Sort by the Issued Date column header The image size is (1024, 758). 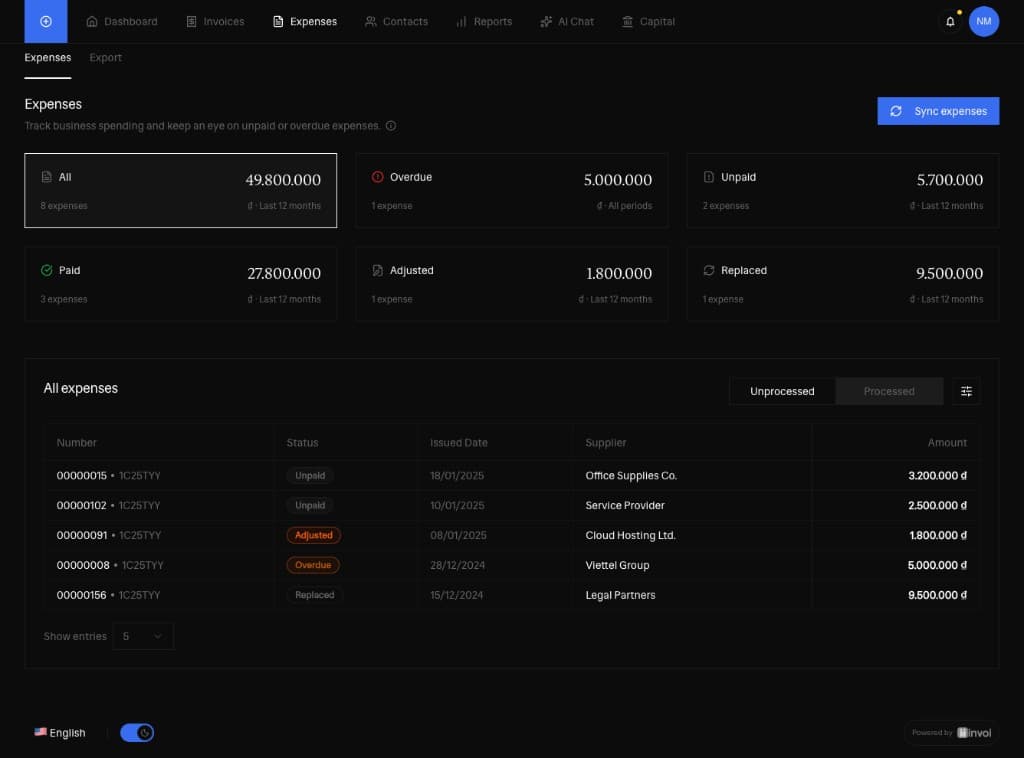[458, 443]
